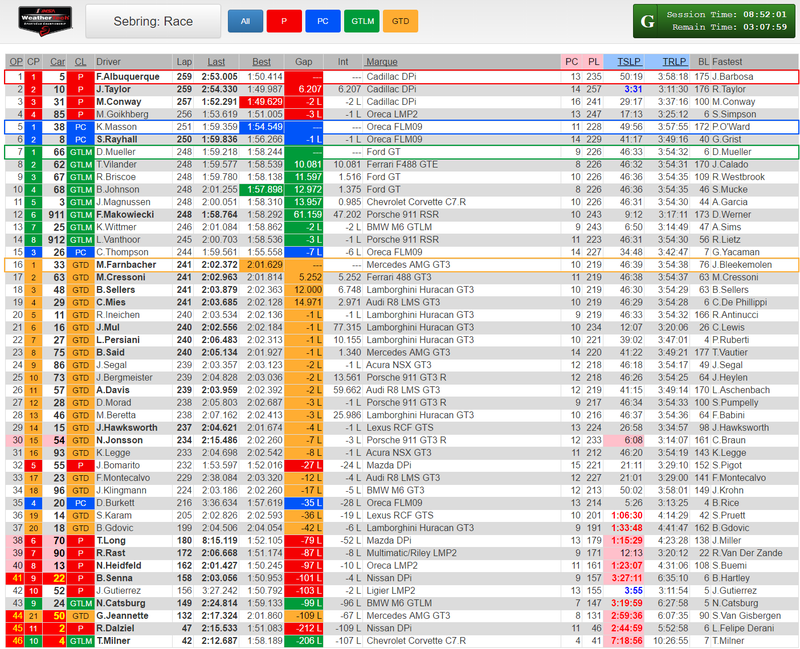Show all classes with the All filter

[245, 21]
